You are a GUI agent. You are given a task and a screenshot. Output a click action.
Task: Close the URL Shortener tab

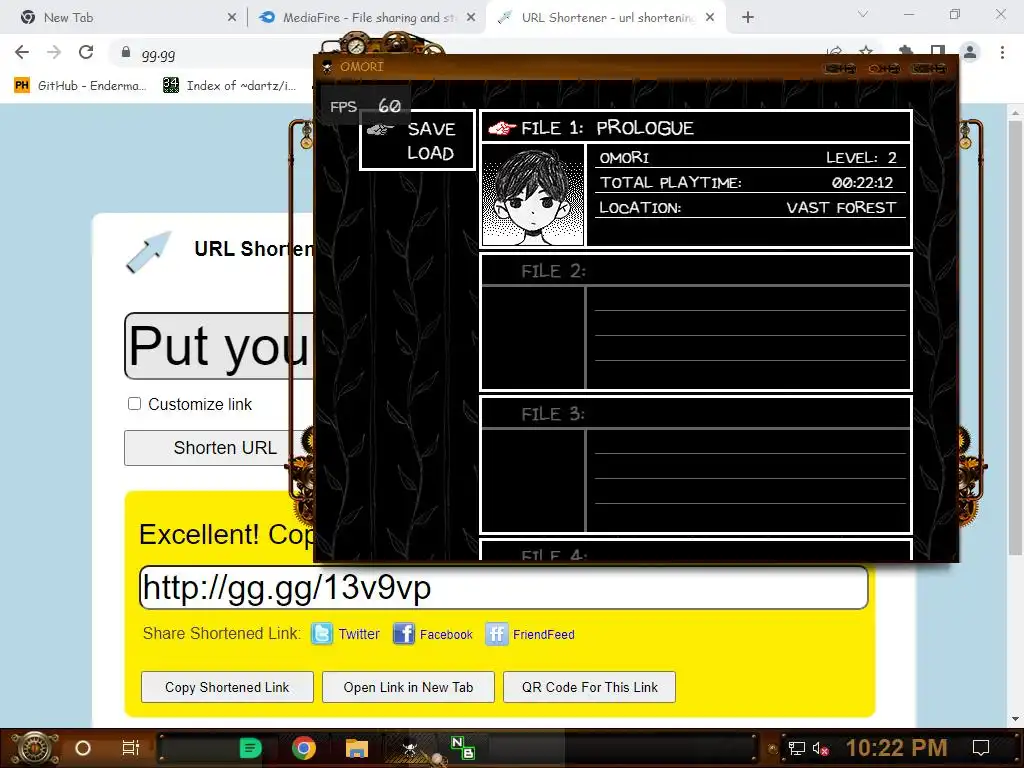click(x=709, y=18)
